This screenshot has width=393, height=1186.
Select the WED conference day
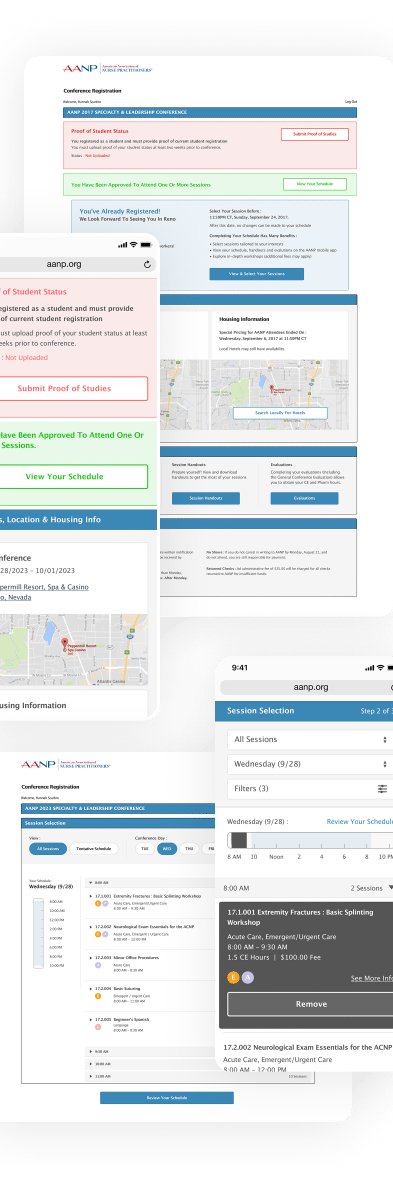tap(167, 849)
